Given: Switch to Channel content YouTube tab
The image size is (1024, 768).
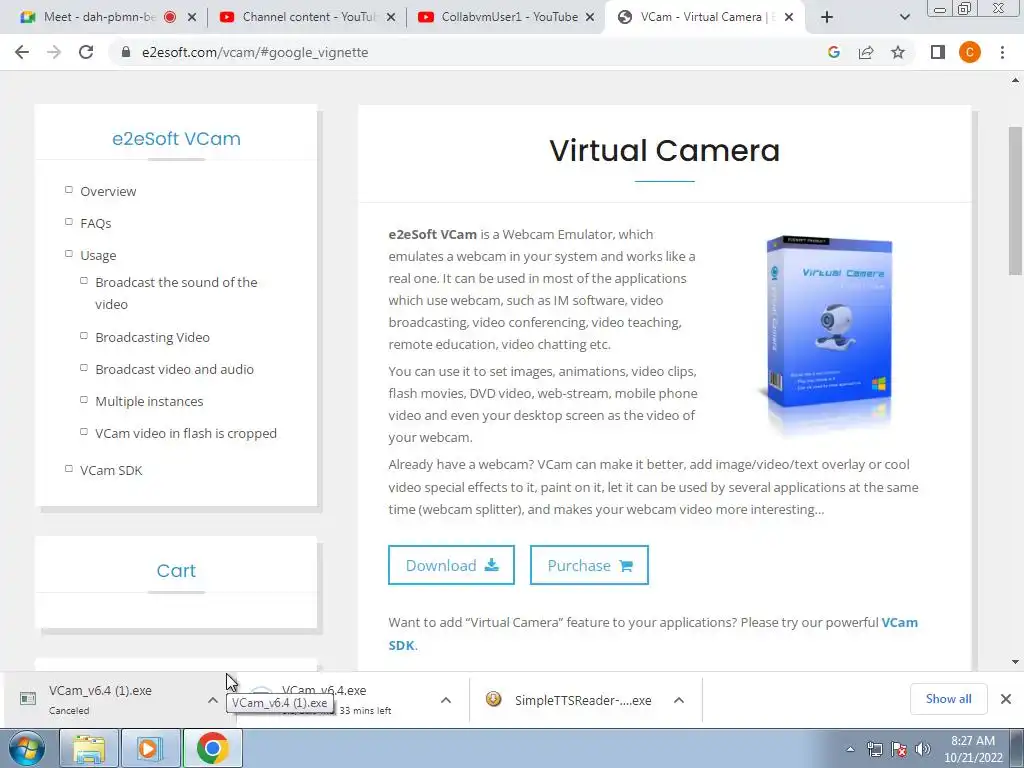Looking at the screenshot, I should click(x=309, y=17).
